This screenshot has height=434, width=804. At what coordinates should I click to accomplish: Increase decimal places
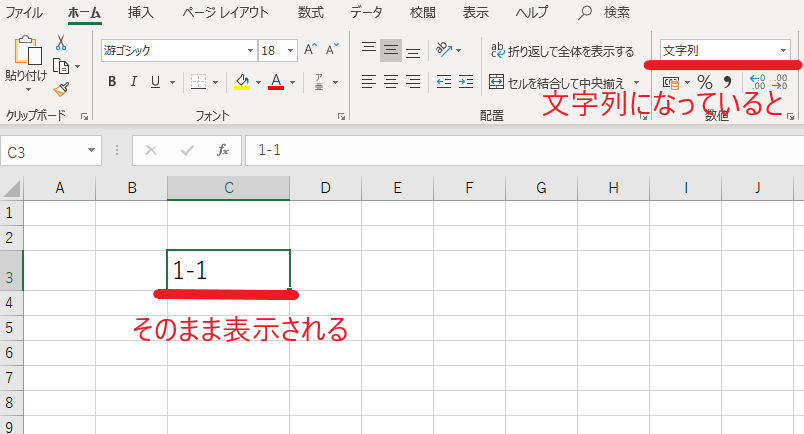pos(757,82)
